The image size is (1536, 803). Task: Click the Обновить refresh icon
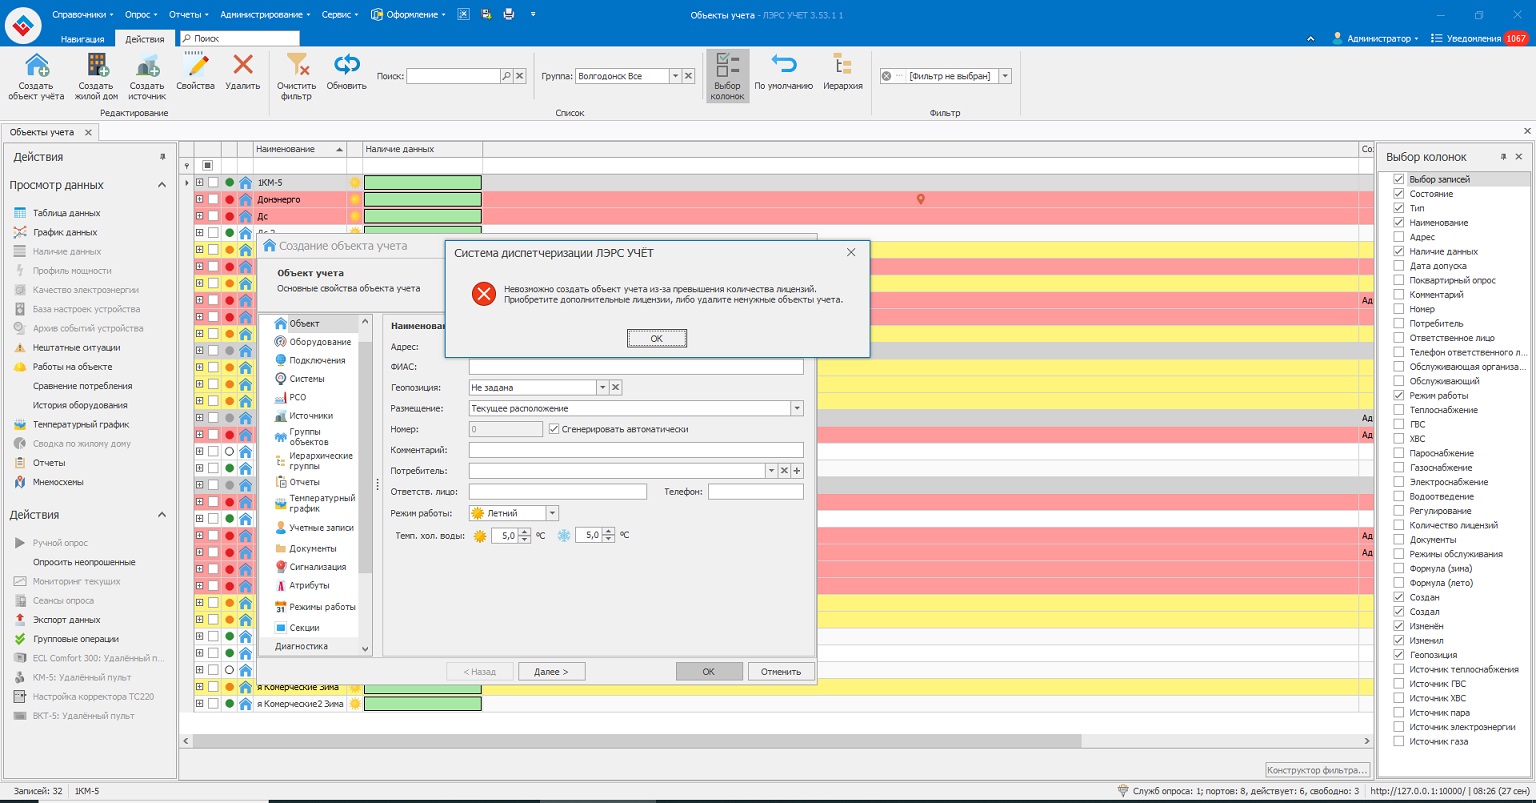(347, 65)
